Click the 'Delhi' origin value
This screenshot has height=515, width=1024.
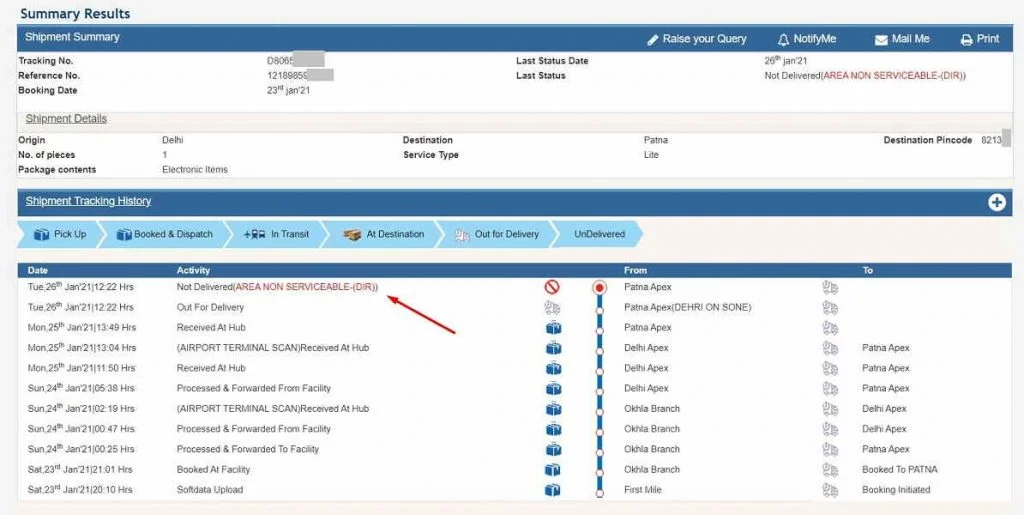pyautogui.click(x=173, y=140)
